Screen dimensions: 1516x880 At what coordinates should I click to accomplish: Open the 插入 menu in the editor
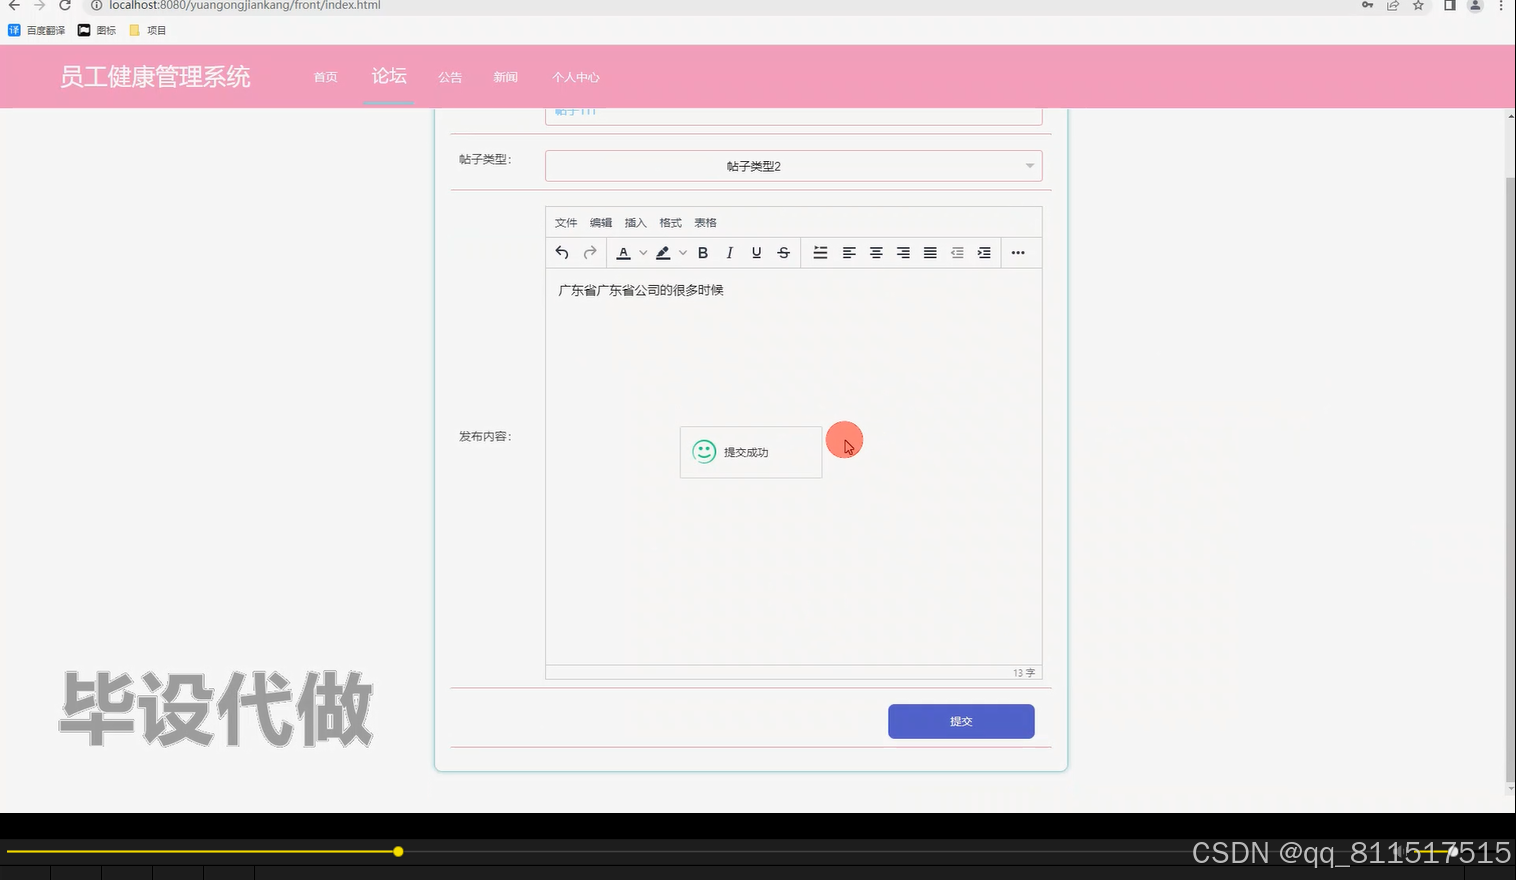pyautogui.click(x=635, y=222)
